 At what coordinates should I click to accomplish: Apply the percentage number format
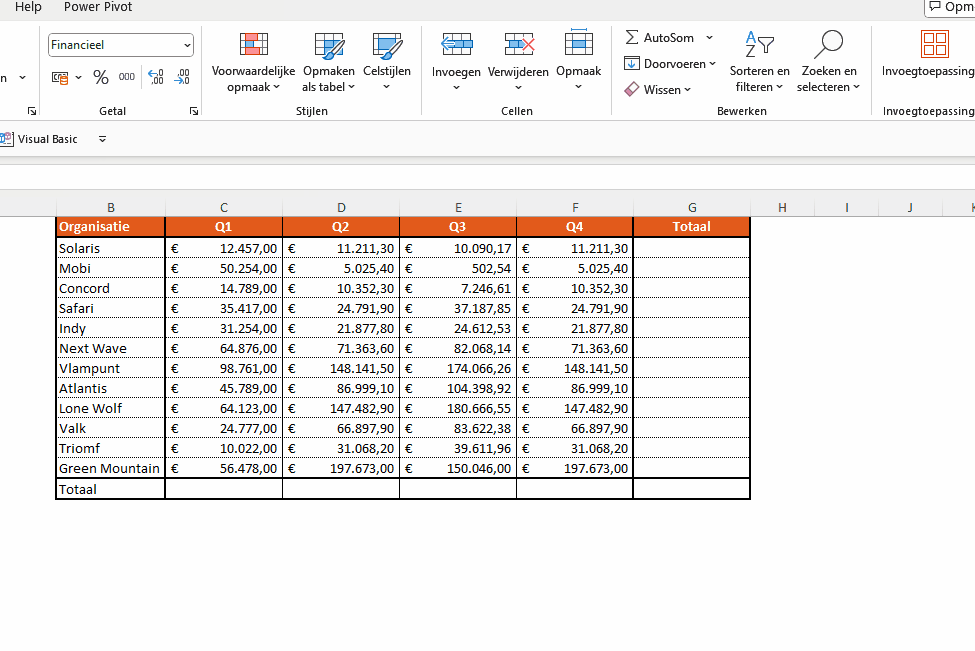pyautogui.click(x=100, y=76)
